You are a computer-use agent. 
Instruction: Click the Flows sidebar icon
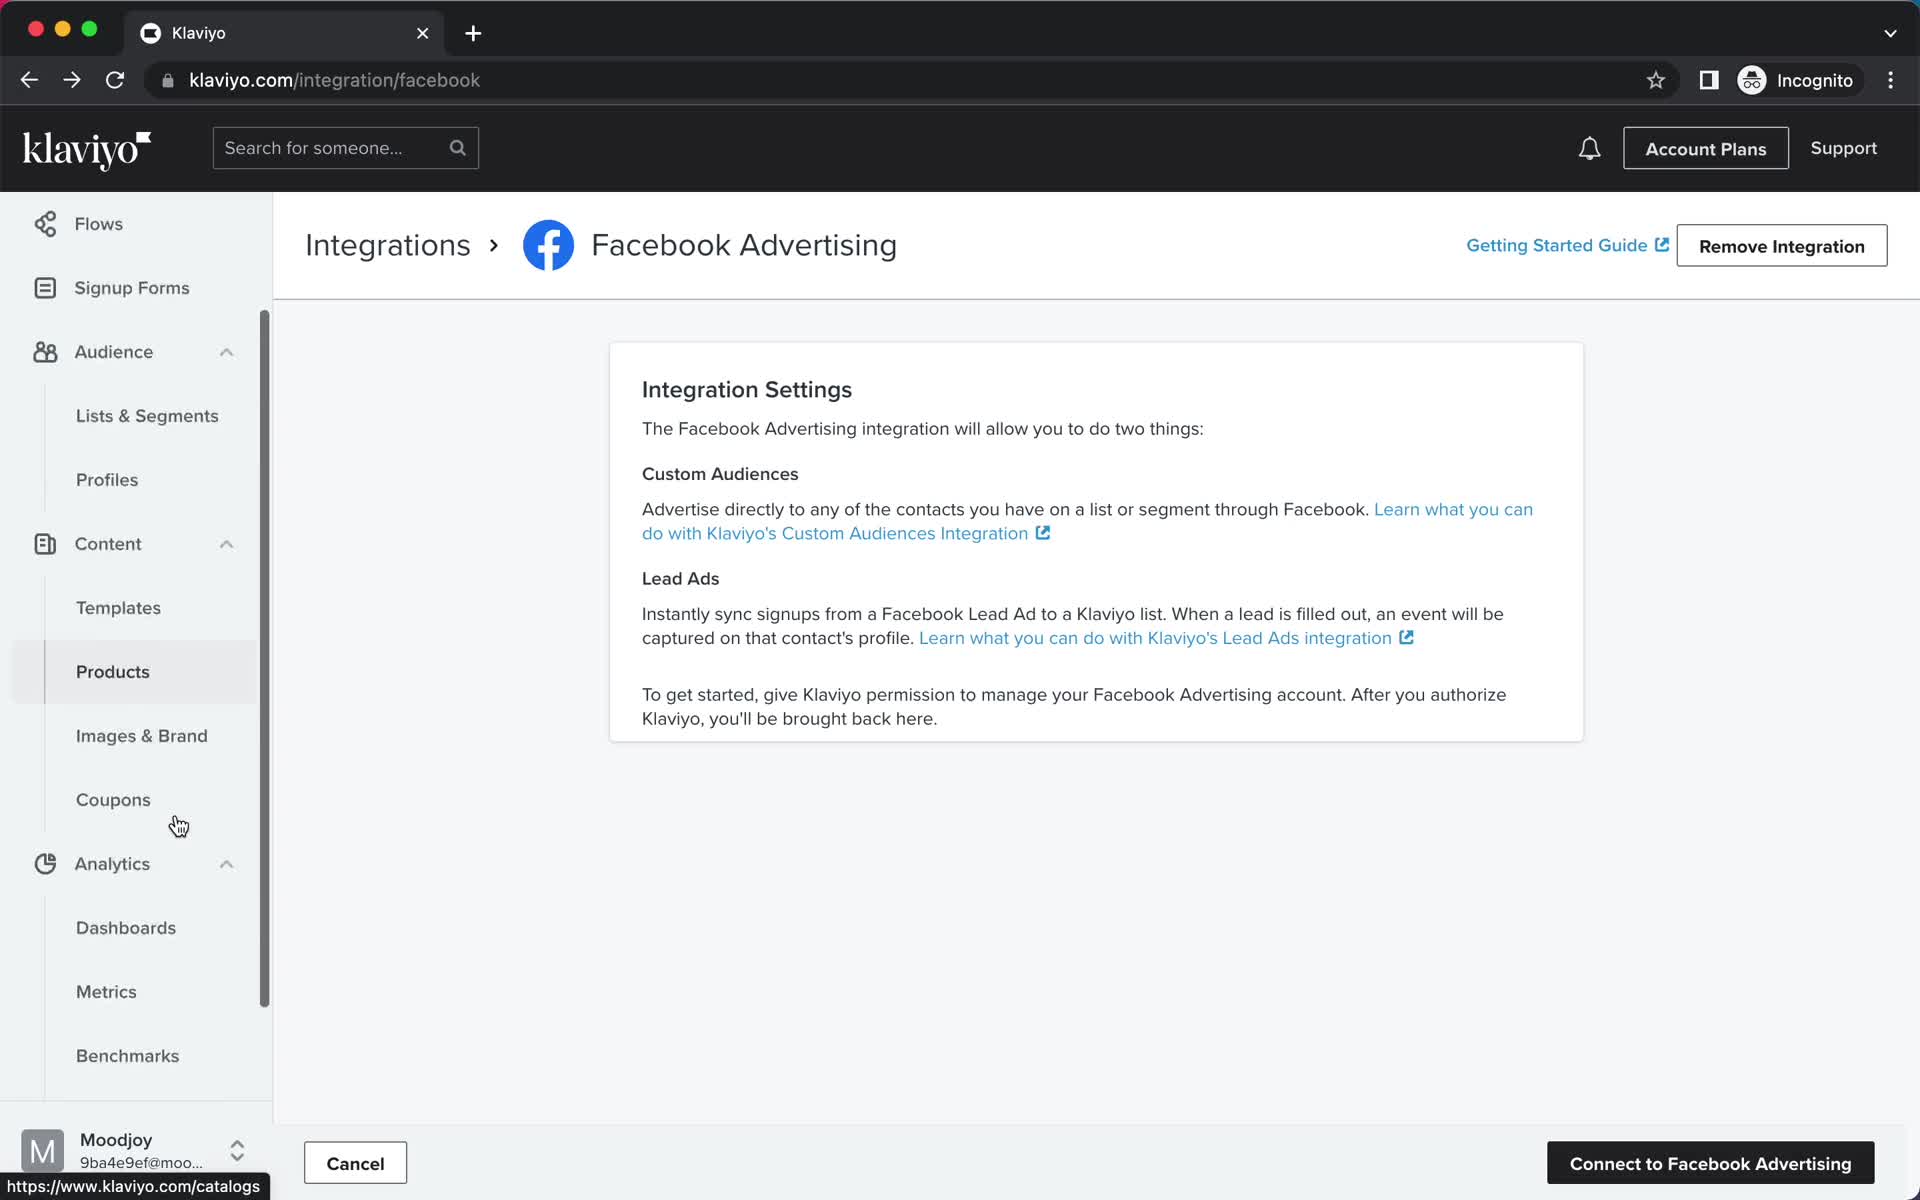pyautogui.click(x=45, y=224)
